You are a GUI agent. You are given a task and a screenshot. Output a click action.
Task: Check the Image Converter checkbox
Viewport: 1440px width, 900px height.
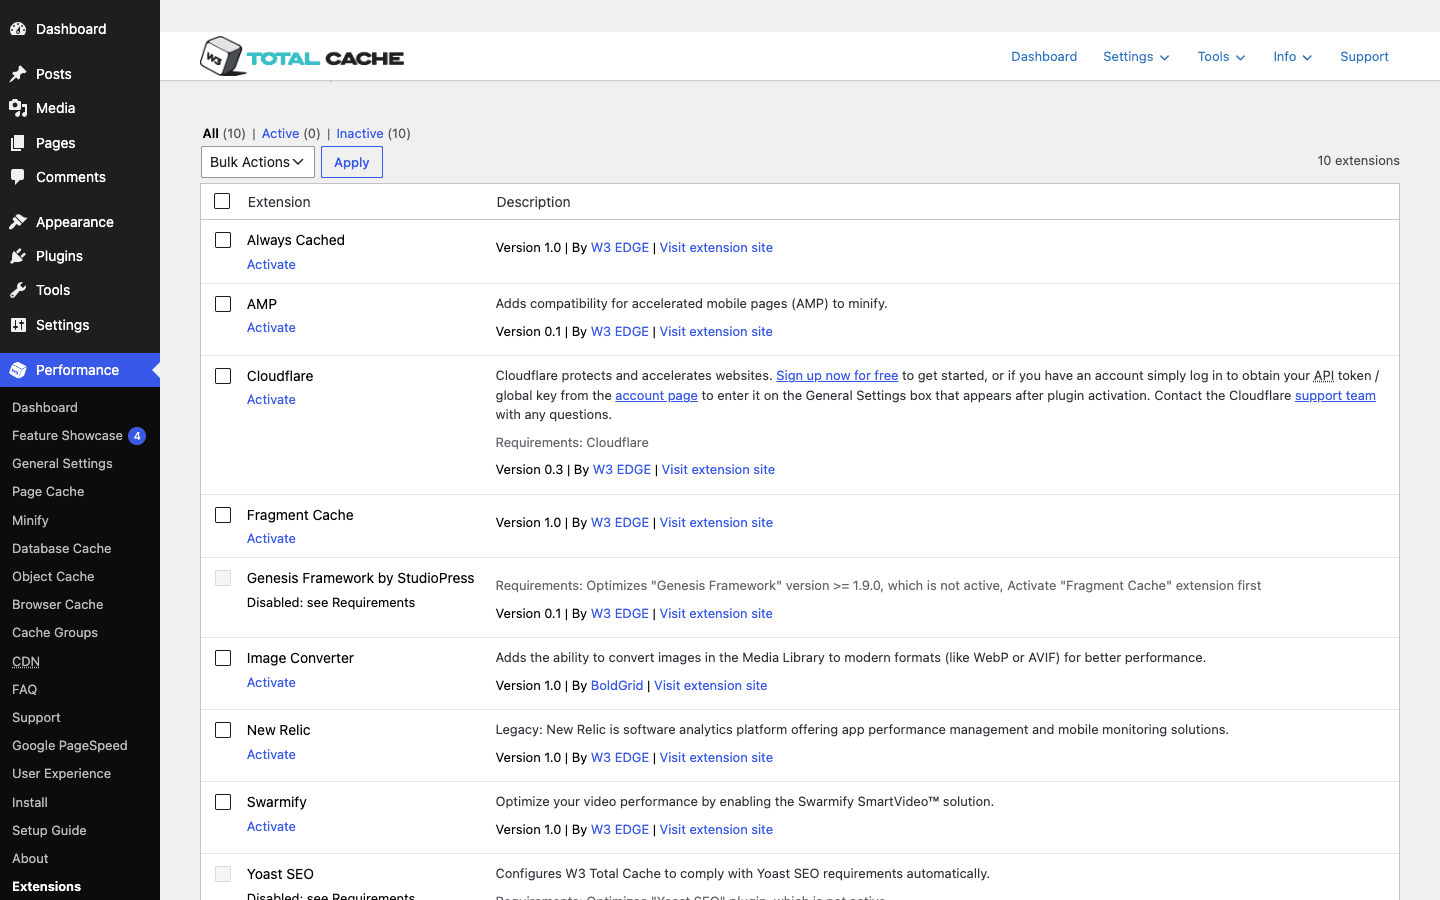click(x=223, y=658)
